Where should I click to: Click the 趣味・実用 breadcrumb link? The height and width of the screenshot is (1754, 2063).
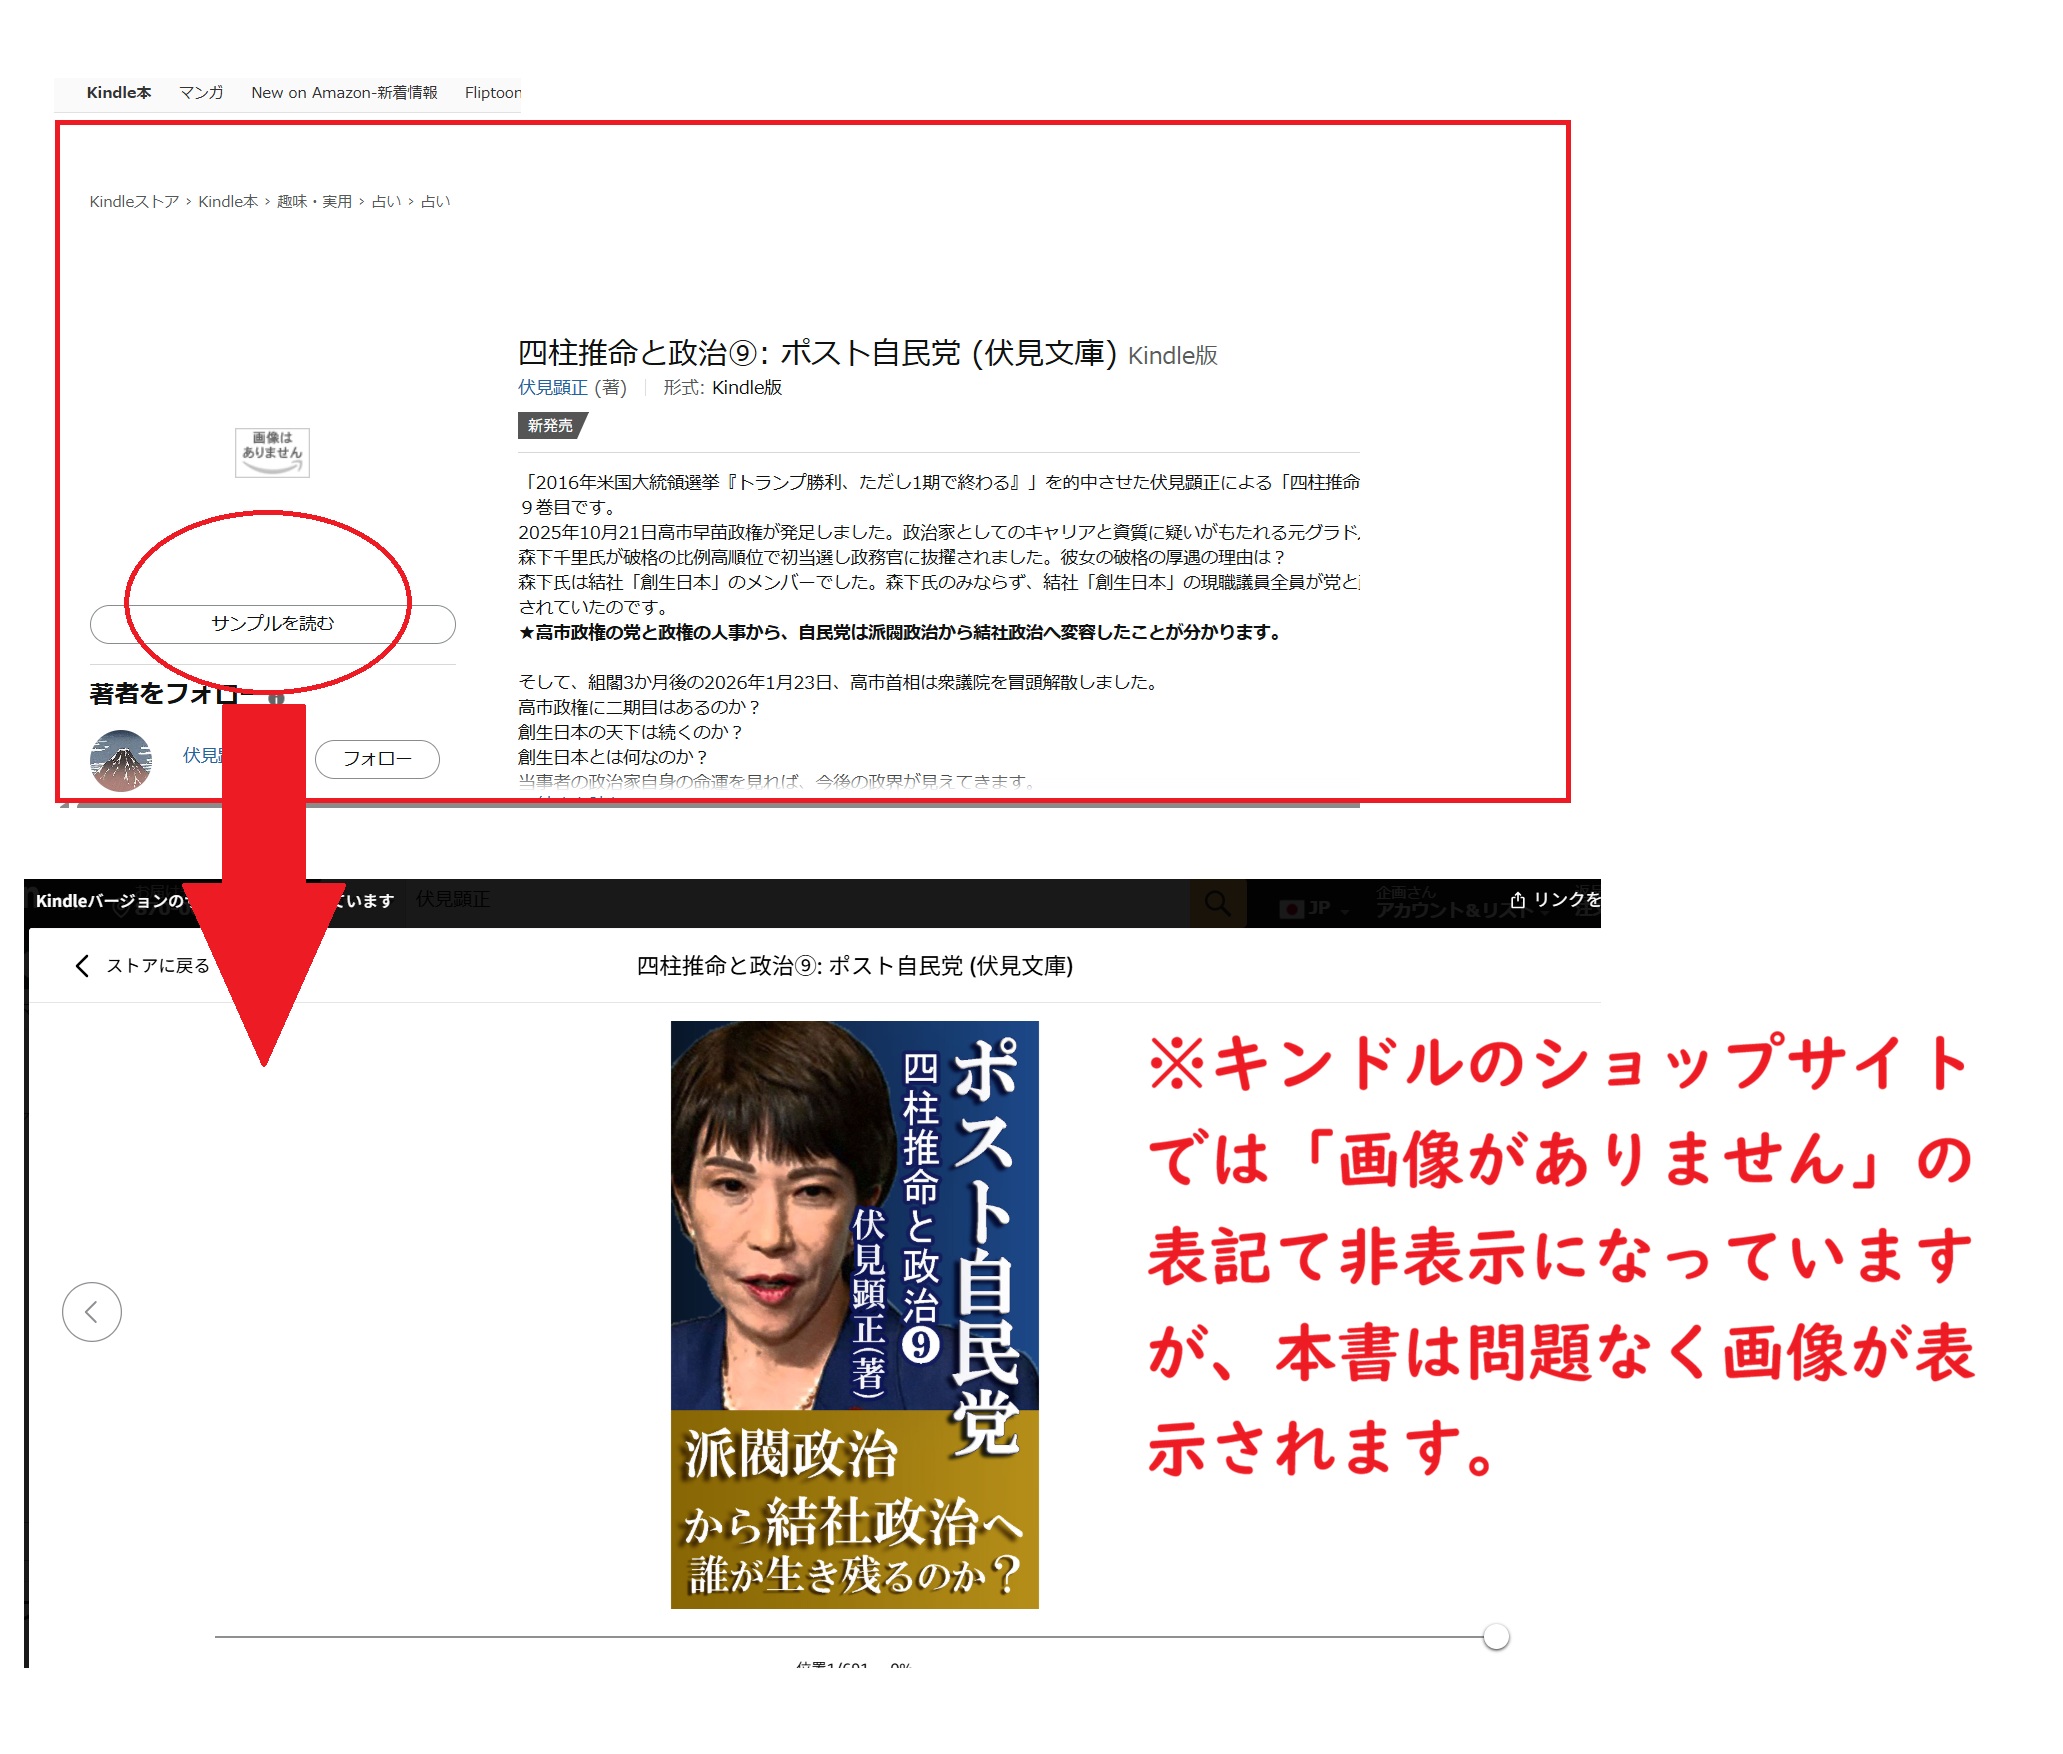314,202
